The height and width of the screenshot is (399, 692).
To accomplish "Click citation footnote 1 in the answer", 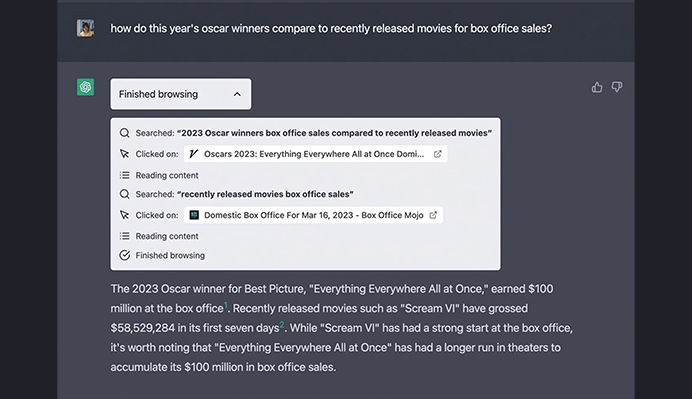I will tap(226, 305).
